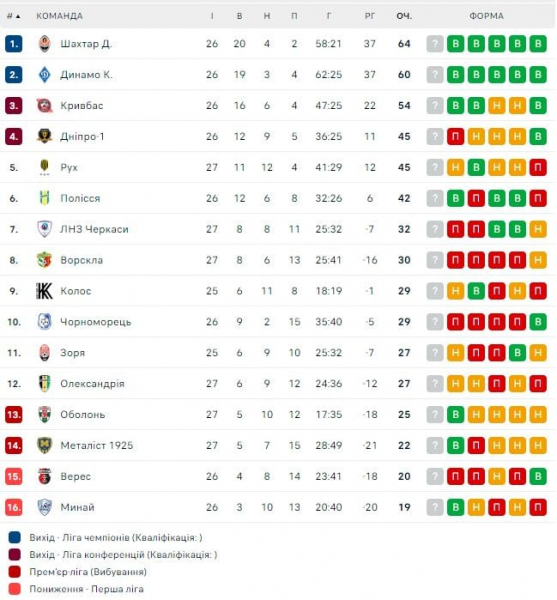Click the ФОРМА column header
This screenshot has height=600, width=557.
click(487, 16)
